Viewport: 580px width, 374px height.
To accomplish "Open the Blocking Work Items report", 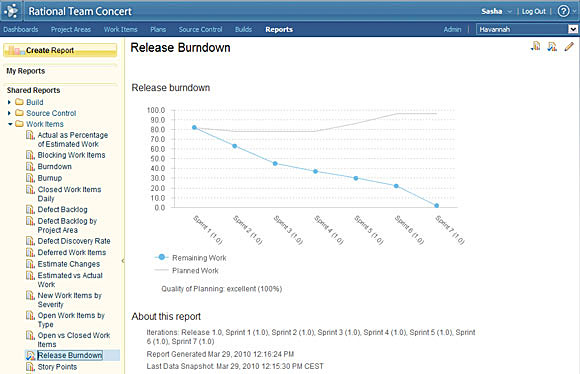I will tap(71, 155).
